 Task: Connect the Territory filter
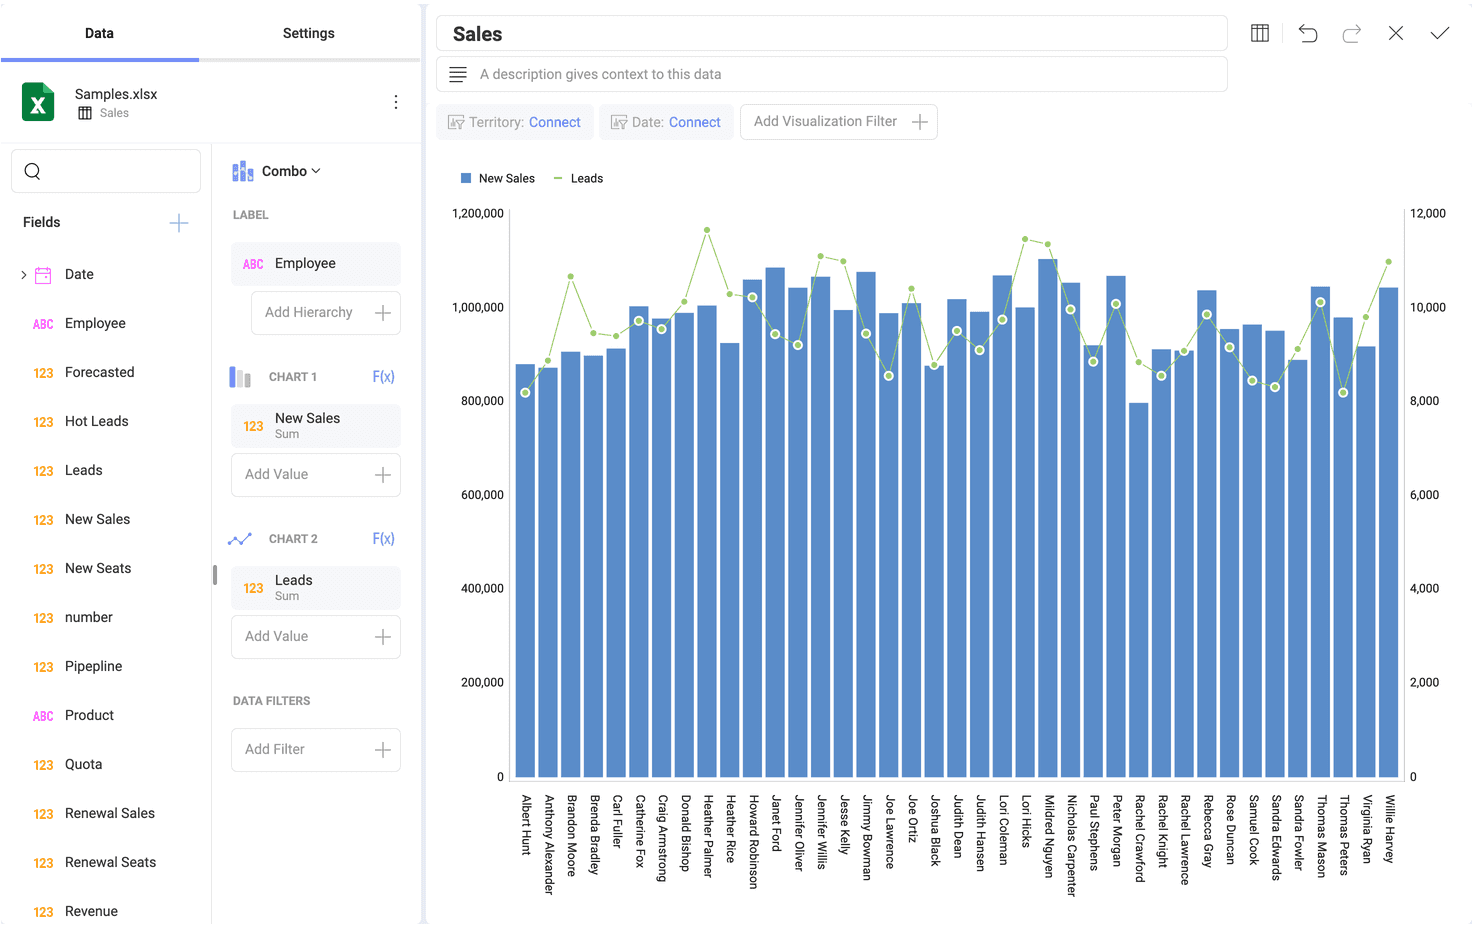point(554,122)
